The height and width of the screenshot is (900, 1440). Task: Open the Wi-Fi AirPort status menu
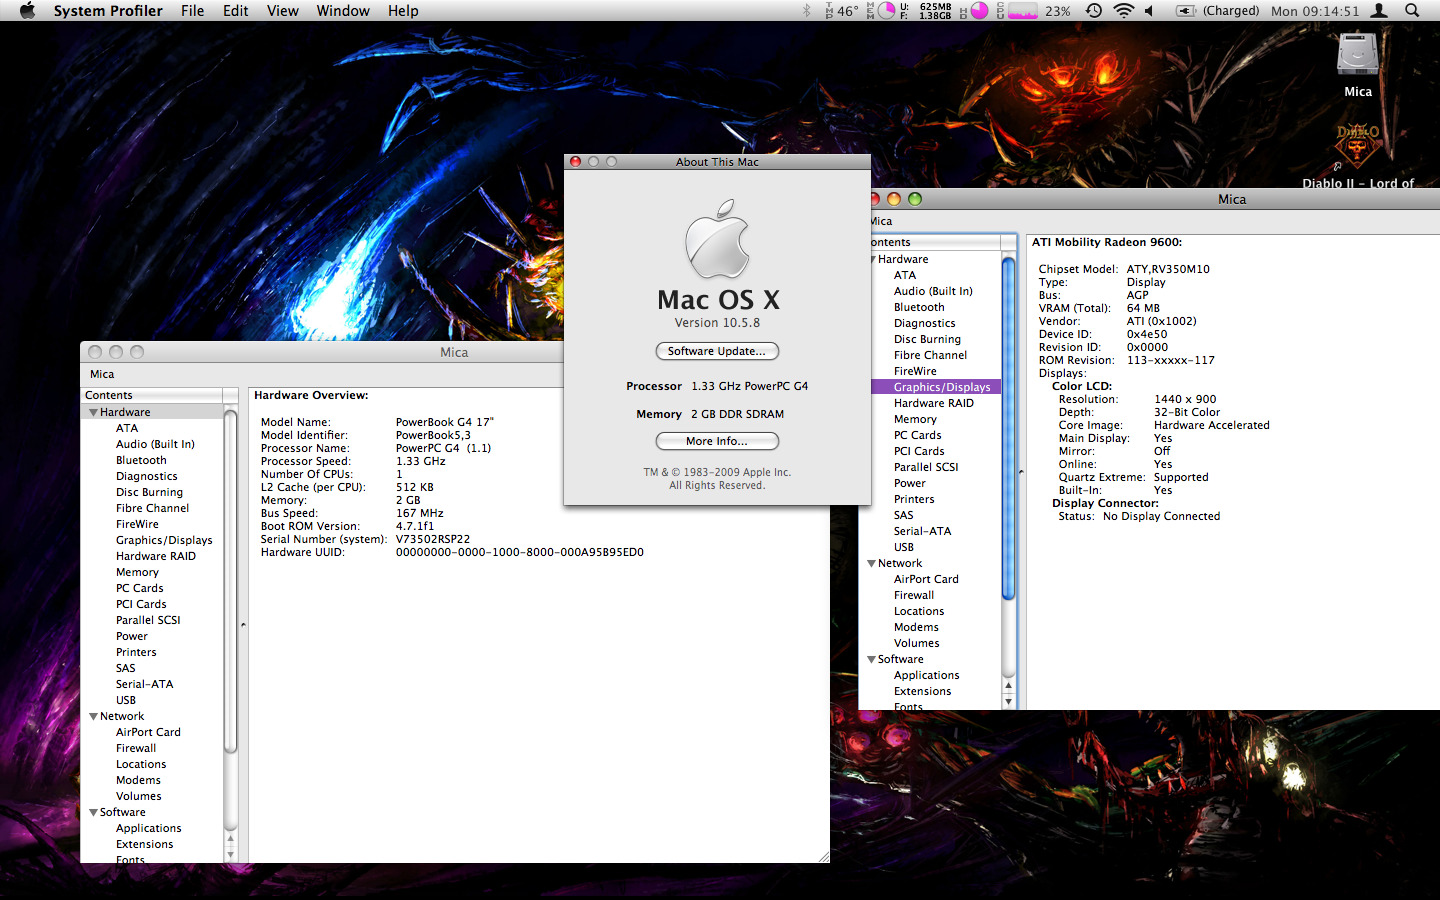coord(1124,11)
